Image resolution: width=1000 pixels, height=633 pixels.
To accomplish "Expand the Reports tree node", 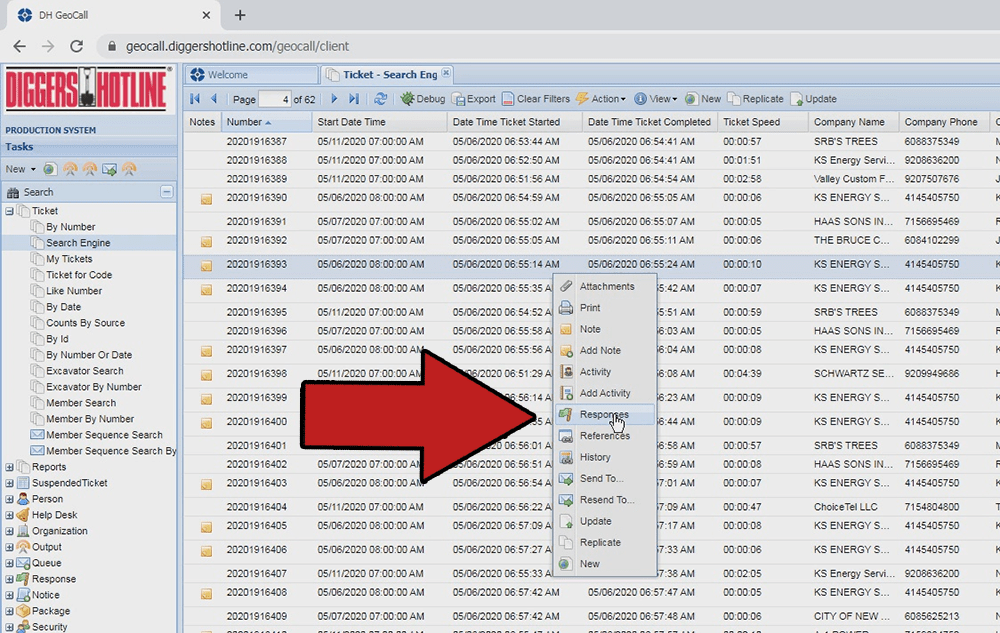I will click(10, 467).
